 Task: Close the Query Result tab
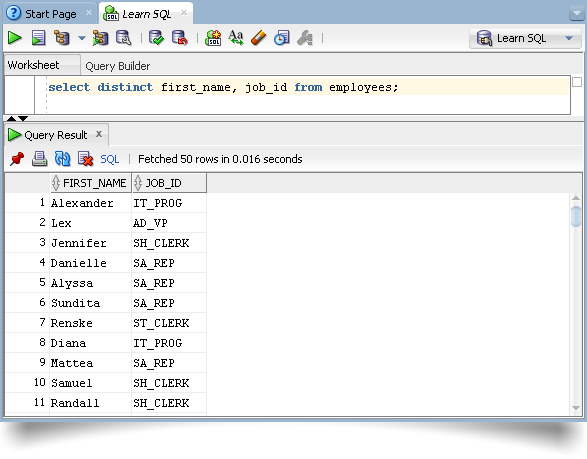pyautogui.click(x=99, y=134)
